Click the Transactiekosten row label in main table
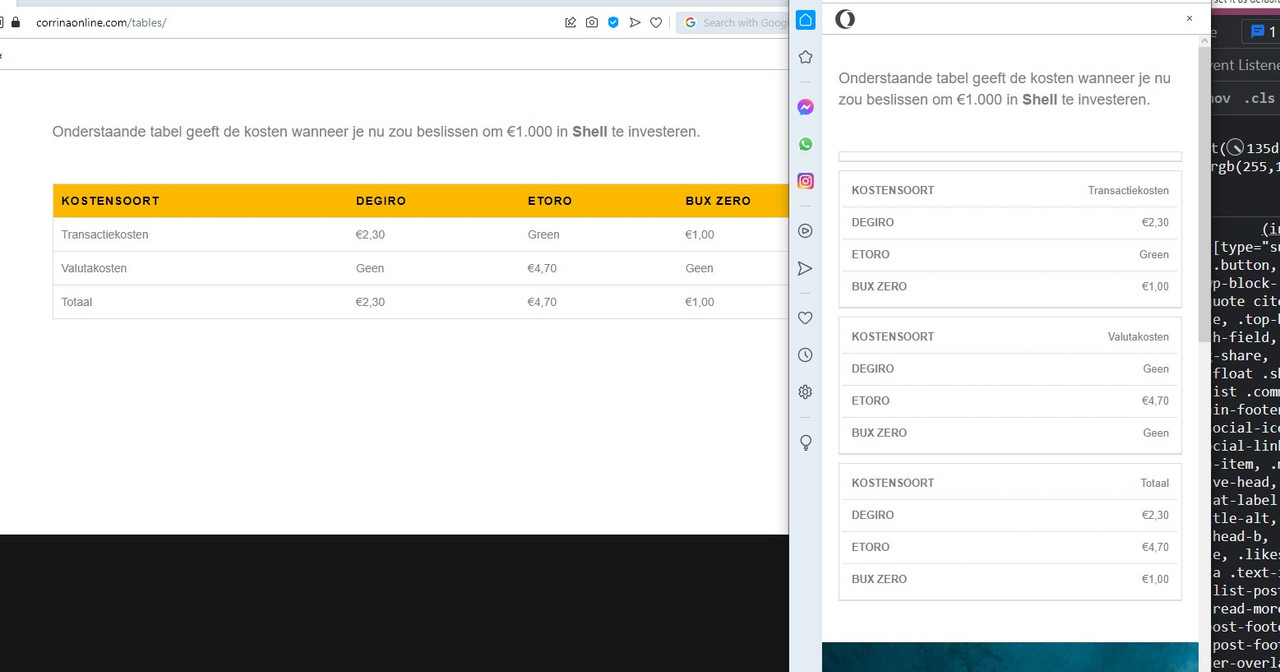The height and width of the screenshot is (672, 1280). tap(105, 235)
